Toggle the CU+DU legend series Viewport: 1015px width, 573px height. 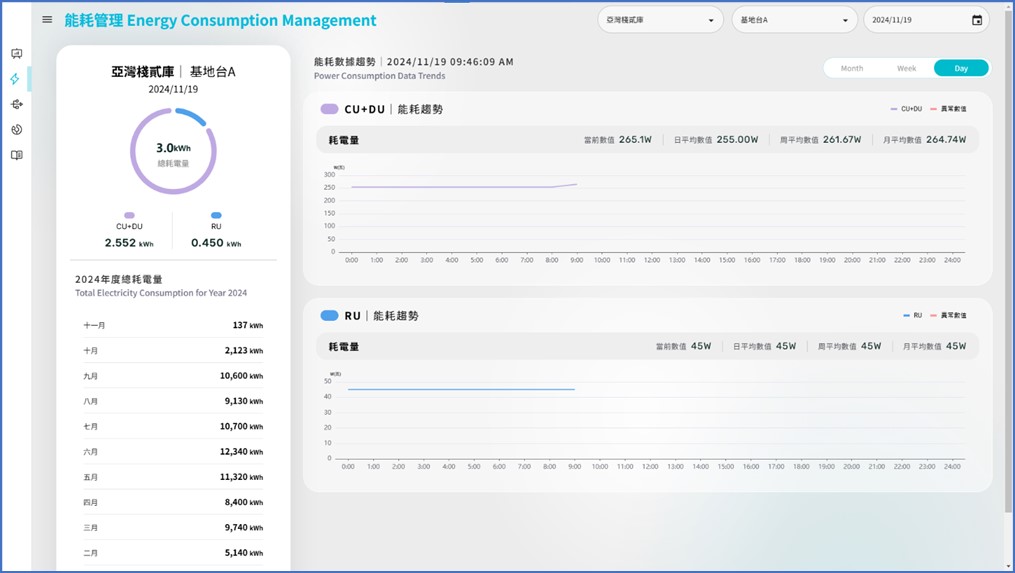tap(906, 109)
